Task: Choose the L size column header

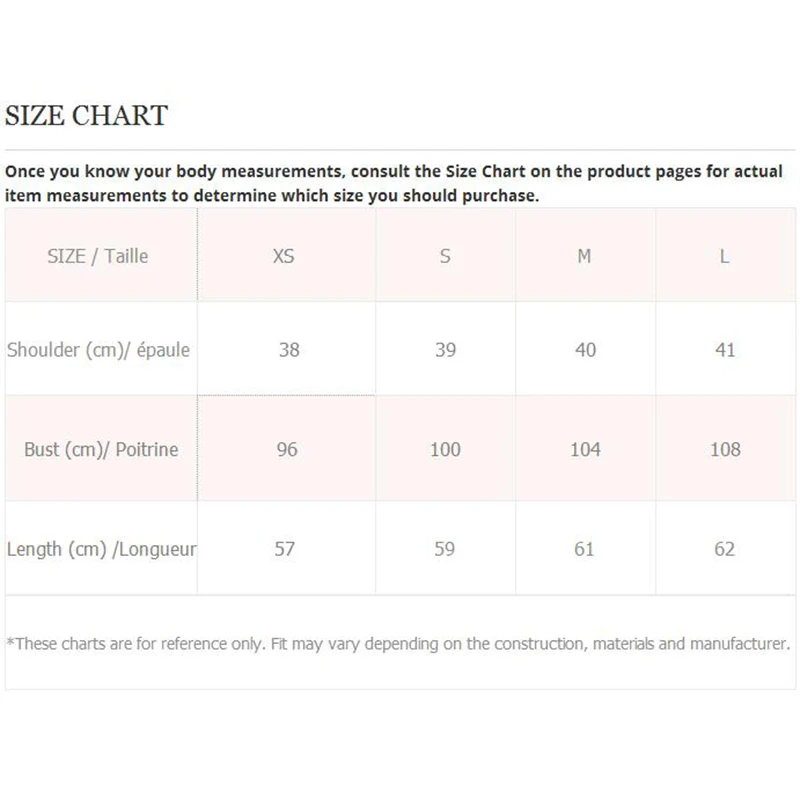Action: tap(724, 256)
